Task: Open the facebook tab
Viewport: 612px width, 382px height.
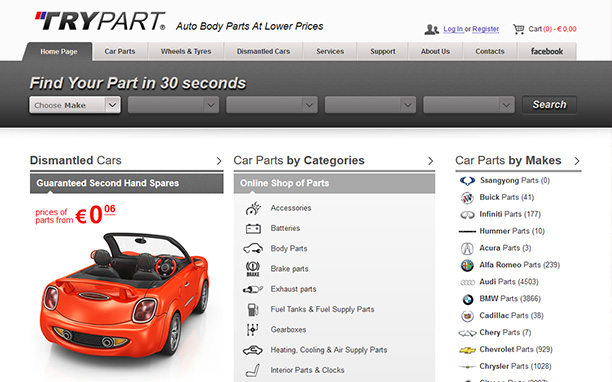Action: pos(547,52)
